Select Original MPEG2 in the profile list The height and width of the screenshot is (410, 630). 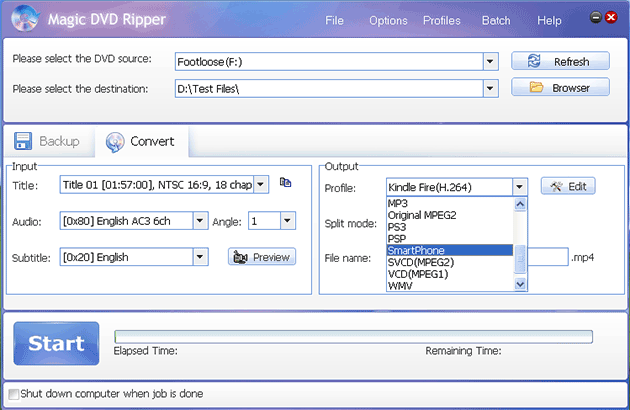(450, 215)
